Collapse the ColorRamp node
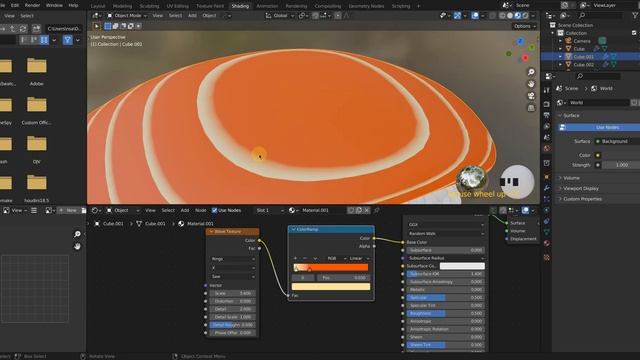This screenshot has height=360, width=640. (293, 229)
